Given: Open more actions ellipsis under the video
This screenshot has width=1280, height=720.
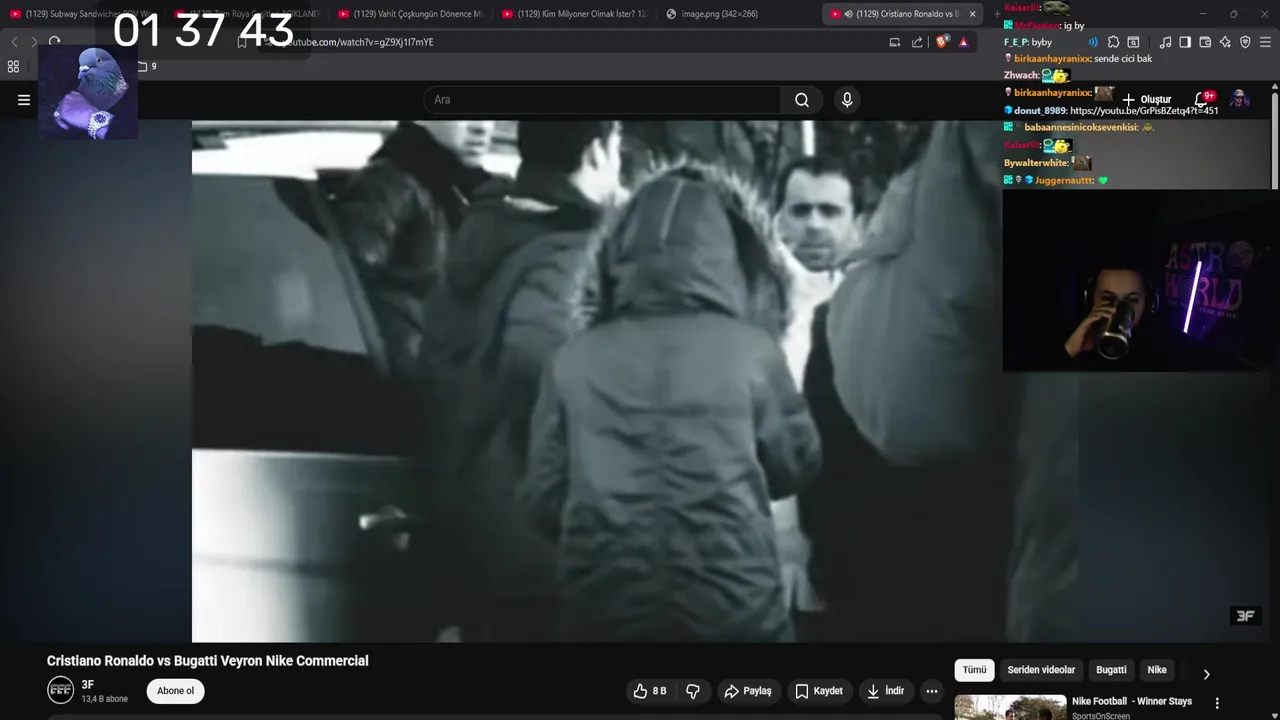Looking at the screenshot, I should (931, 691).
